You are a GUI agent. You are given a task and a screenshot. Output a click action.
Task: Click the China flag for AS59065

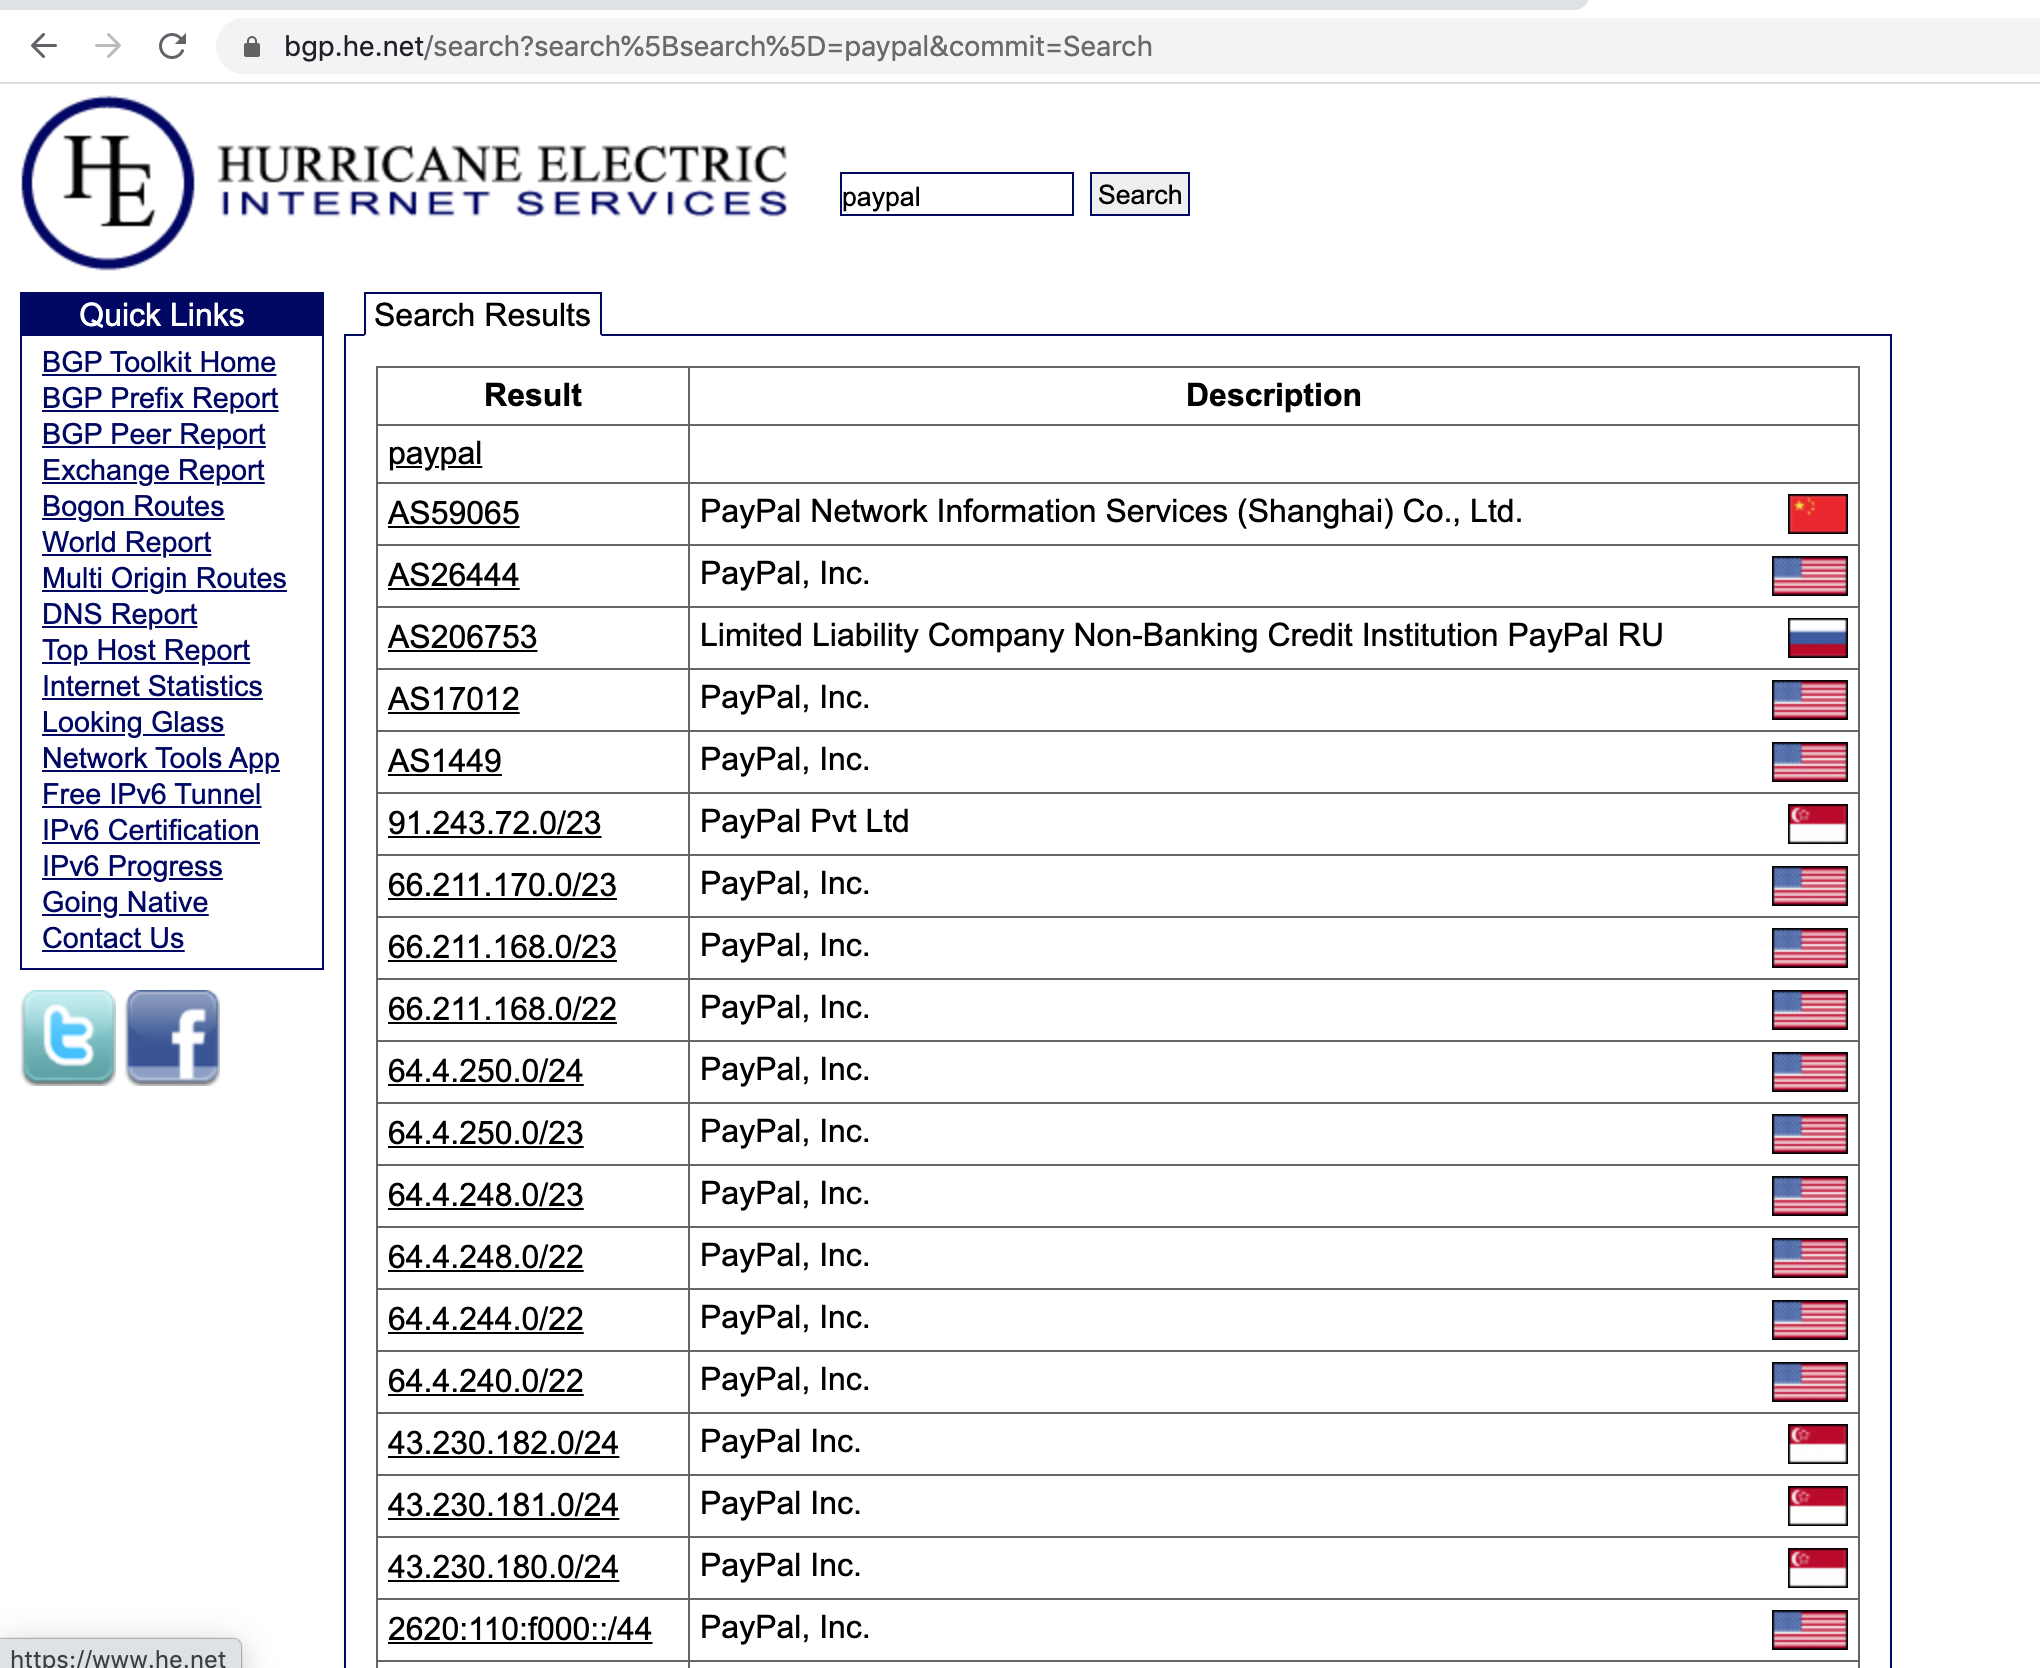point(1817,514)
